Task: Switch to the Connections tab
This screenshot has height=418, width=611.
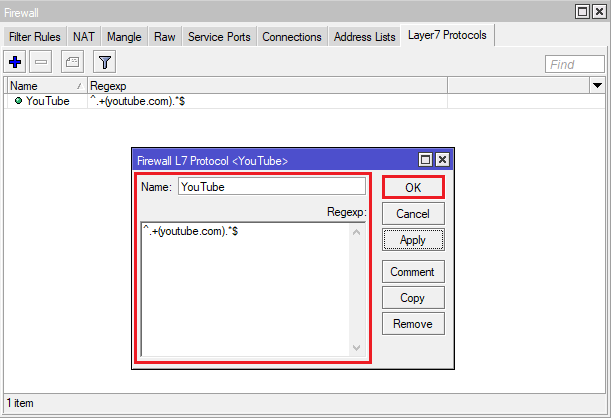Action: tap(292, 37)
